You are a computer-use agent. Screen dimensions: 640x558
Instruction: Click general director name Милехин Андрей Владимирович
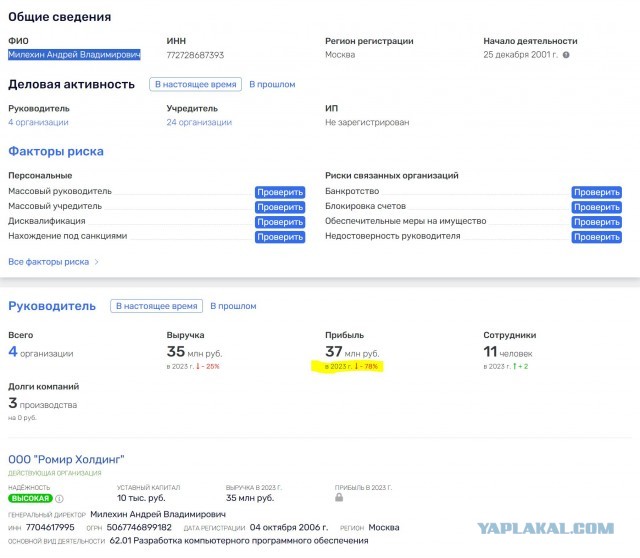tap(158, 514)
